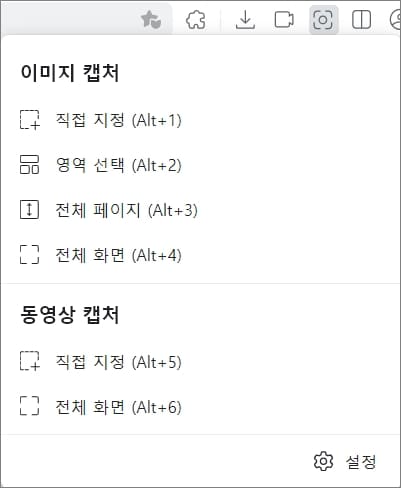Image resolution: width=401 pixels, height=488 pixels.
Task: Click dashed-plus icon under 이미지 캡처
Action: click(x=30, y=120)
